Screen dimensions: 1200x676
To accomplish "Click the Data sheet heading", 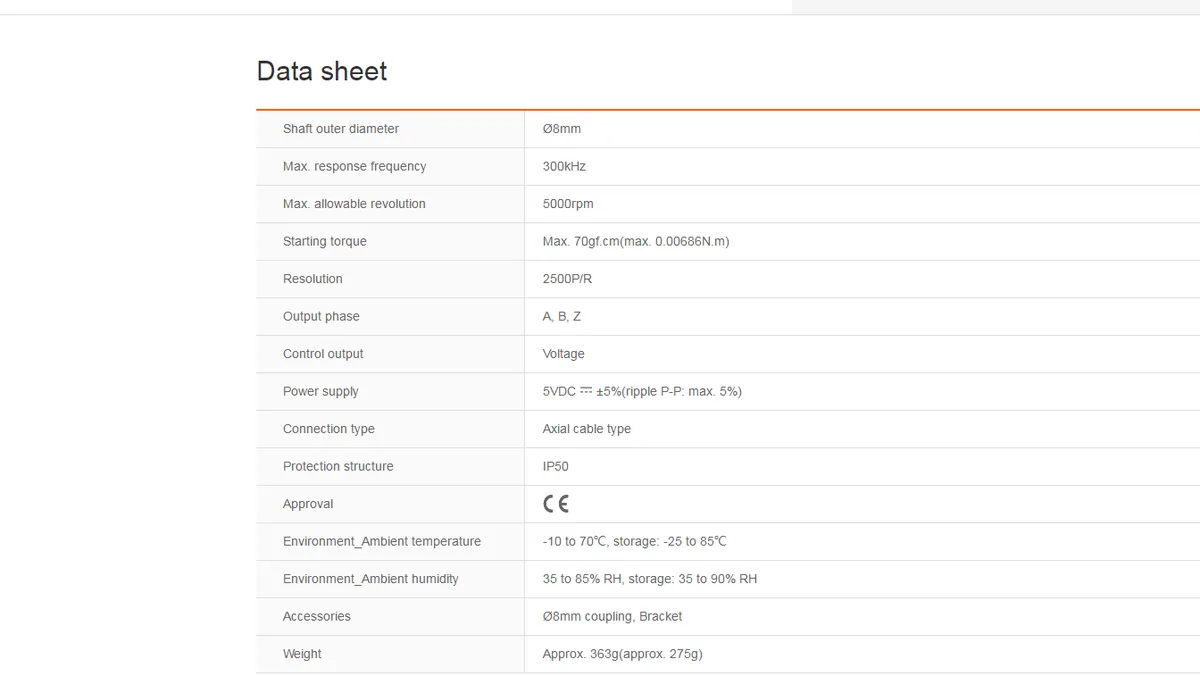I will 322,71.
